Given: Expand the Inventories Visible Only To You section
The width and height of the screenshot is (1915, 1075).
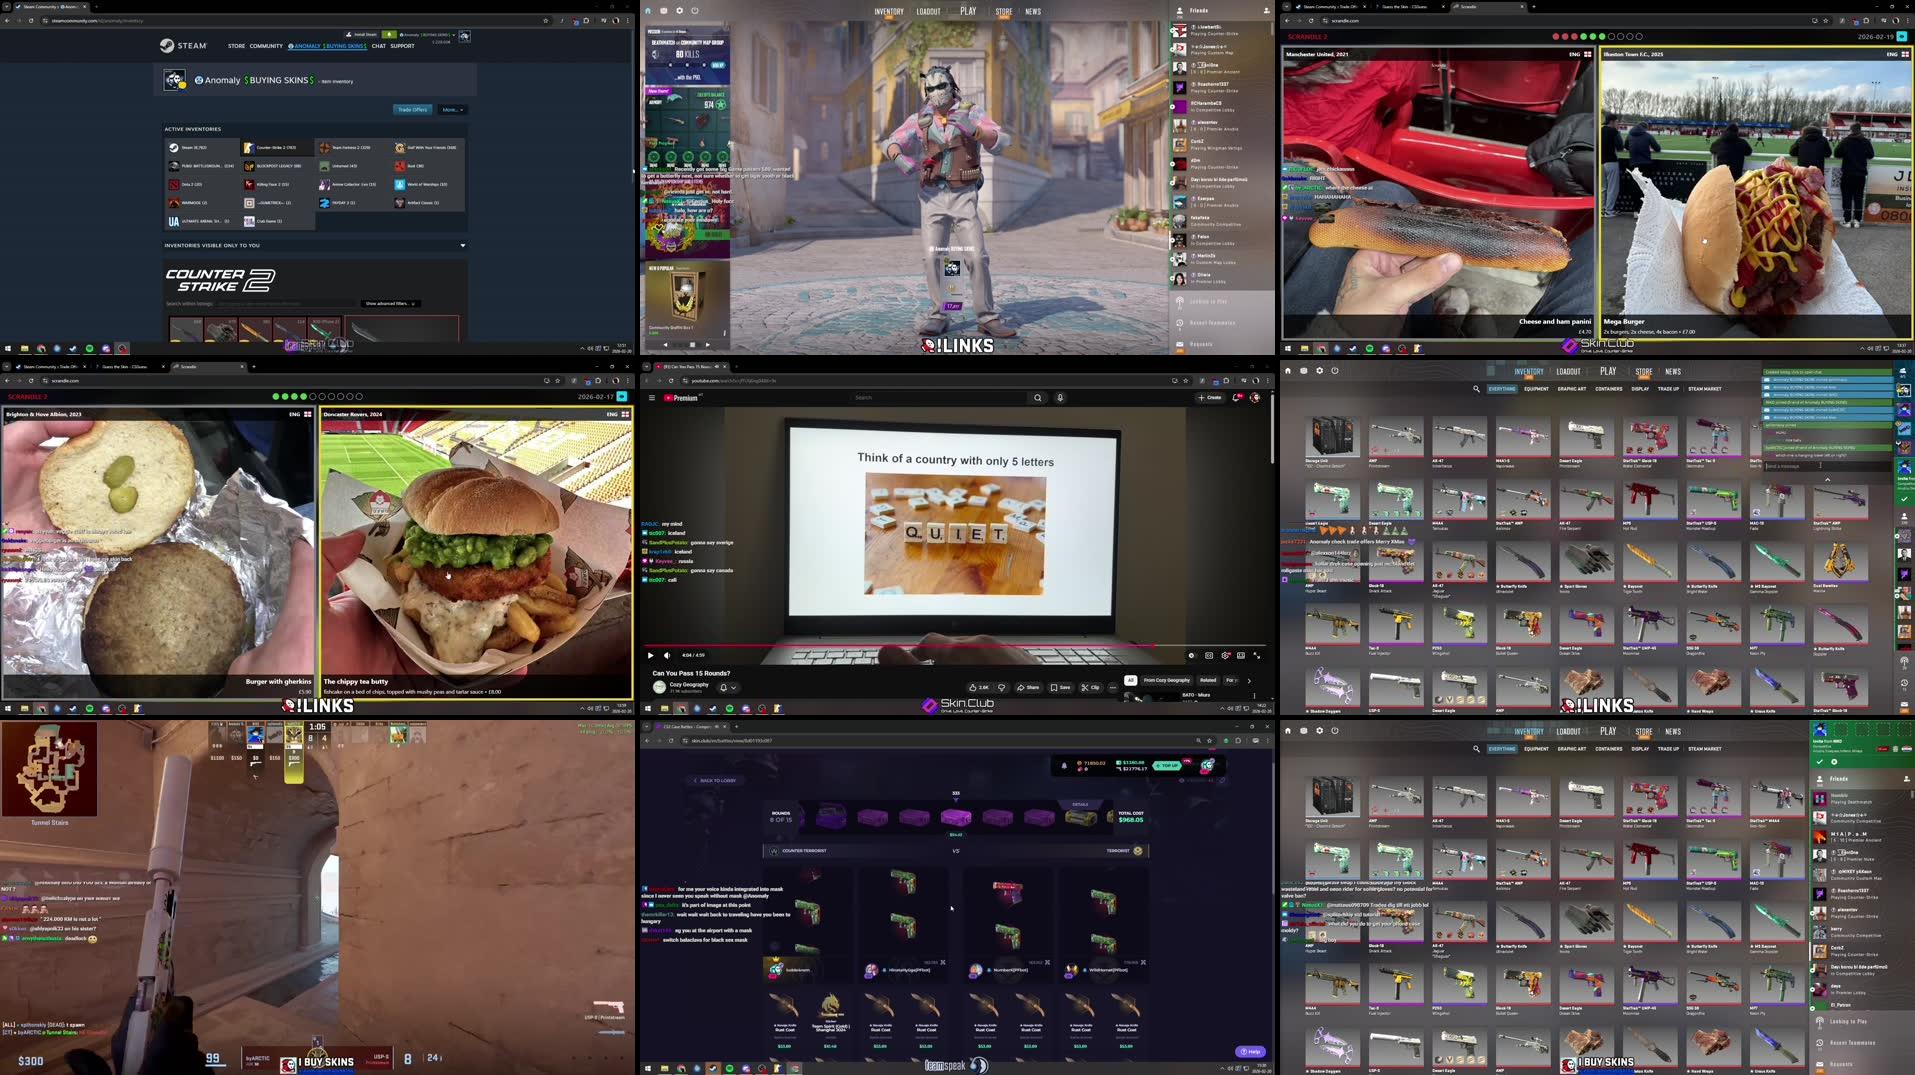Looking at the screenshot, I should click(x=462, y=245).
